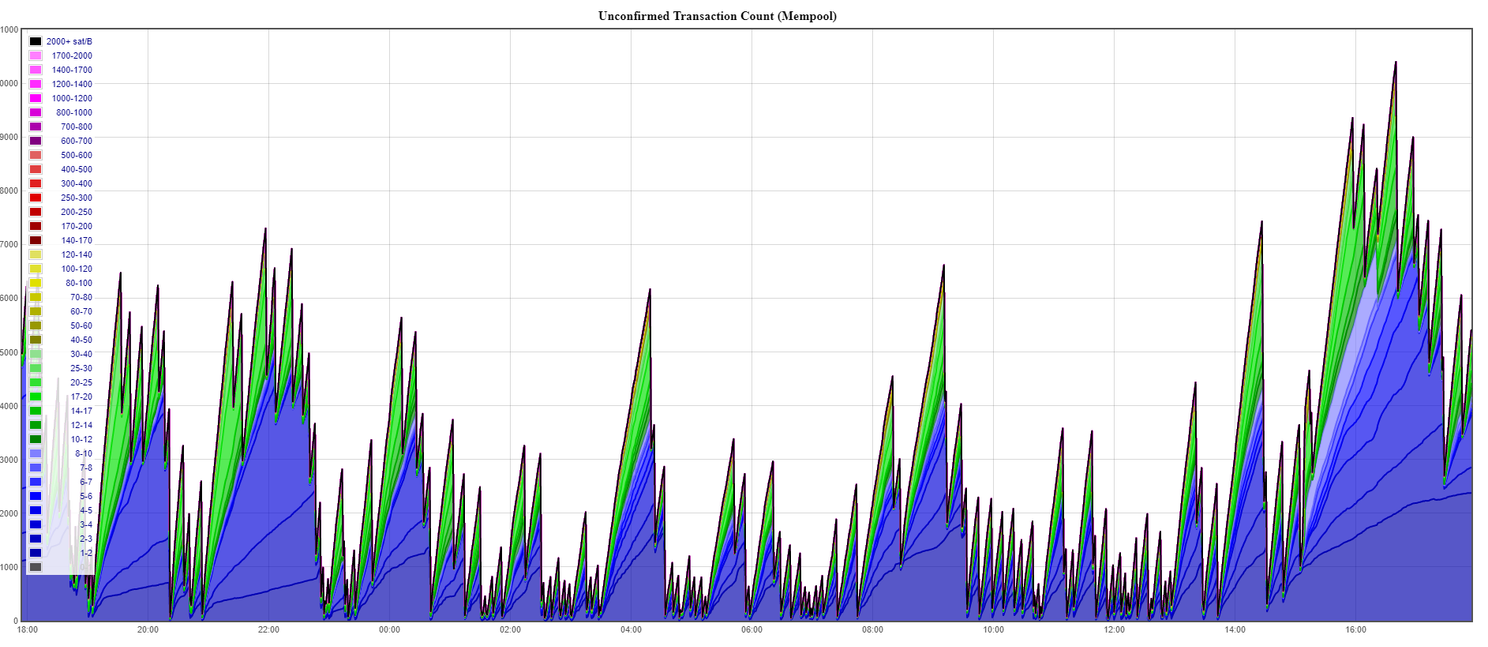Click the 04:00 x-axis label
1488x647 pixels.
point(631,630)
